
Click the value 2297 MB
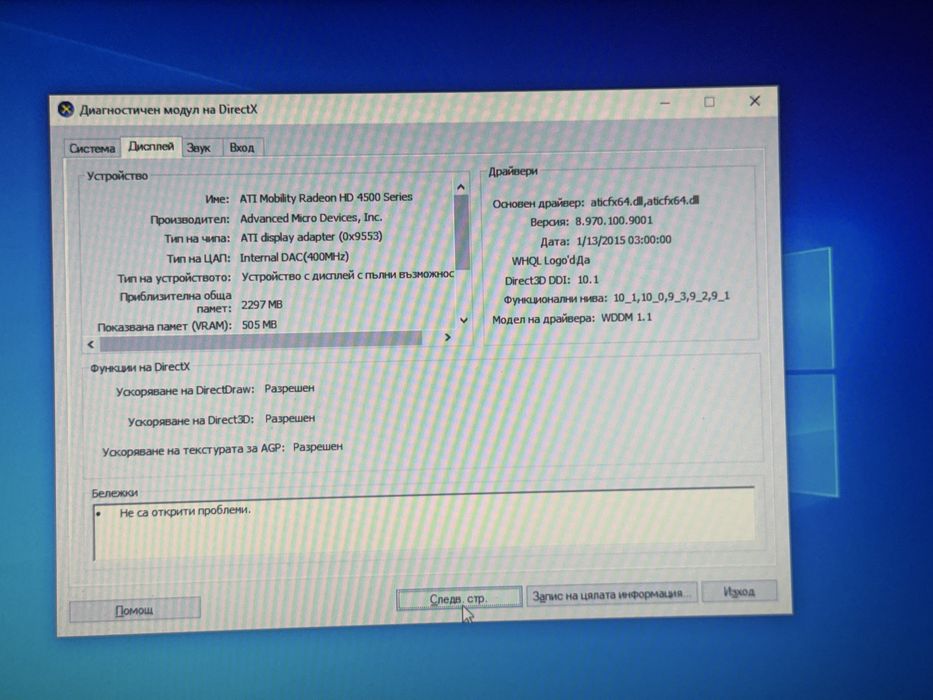262,305
